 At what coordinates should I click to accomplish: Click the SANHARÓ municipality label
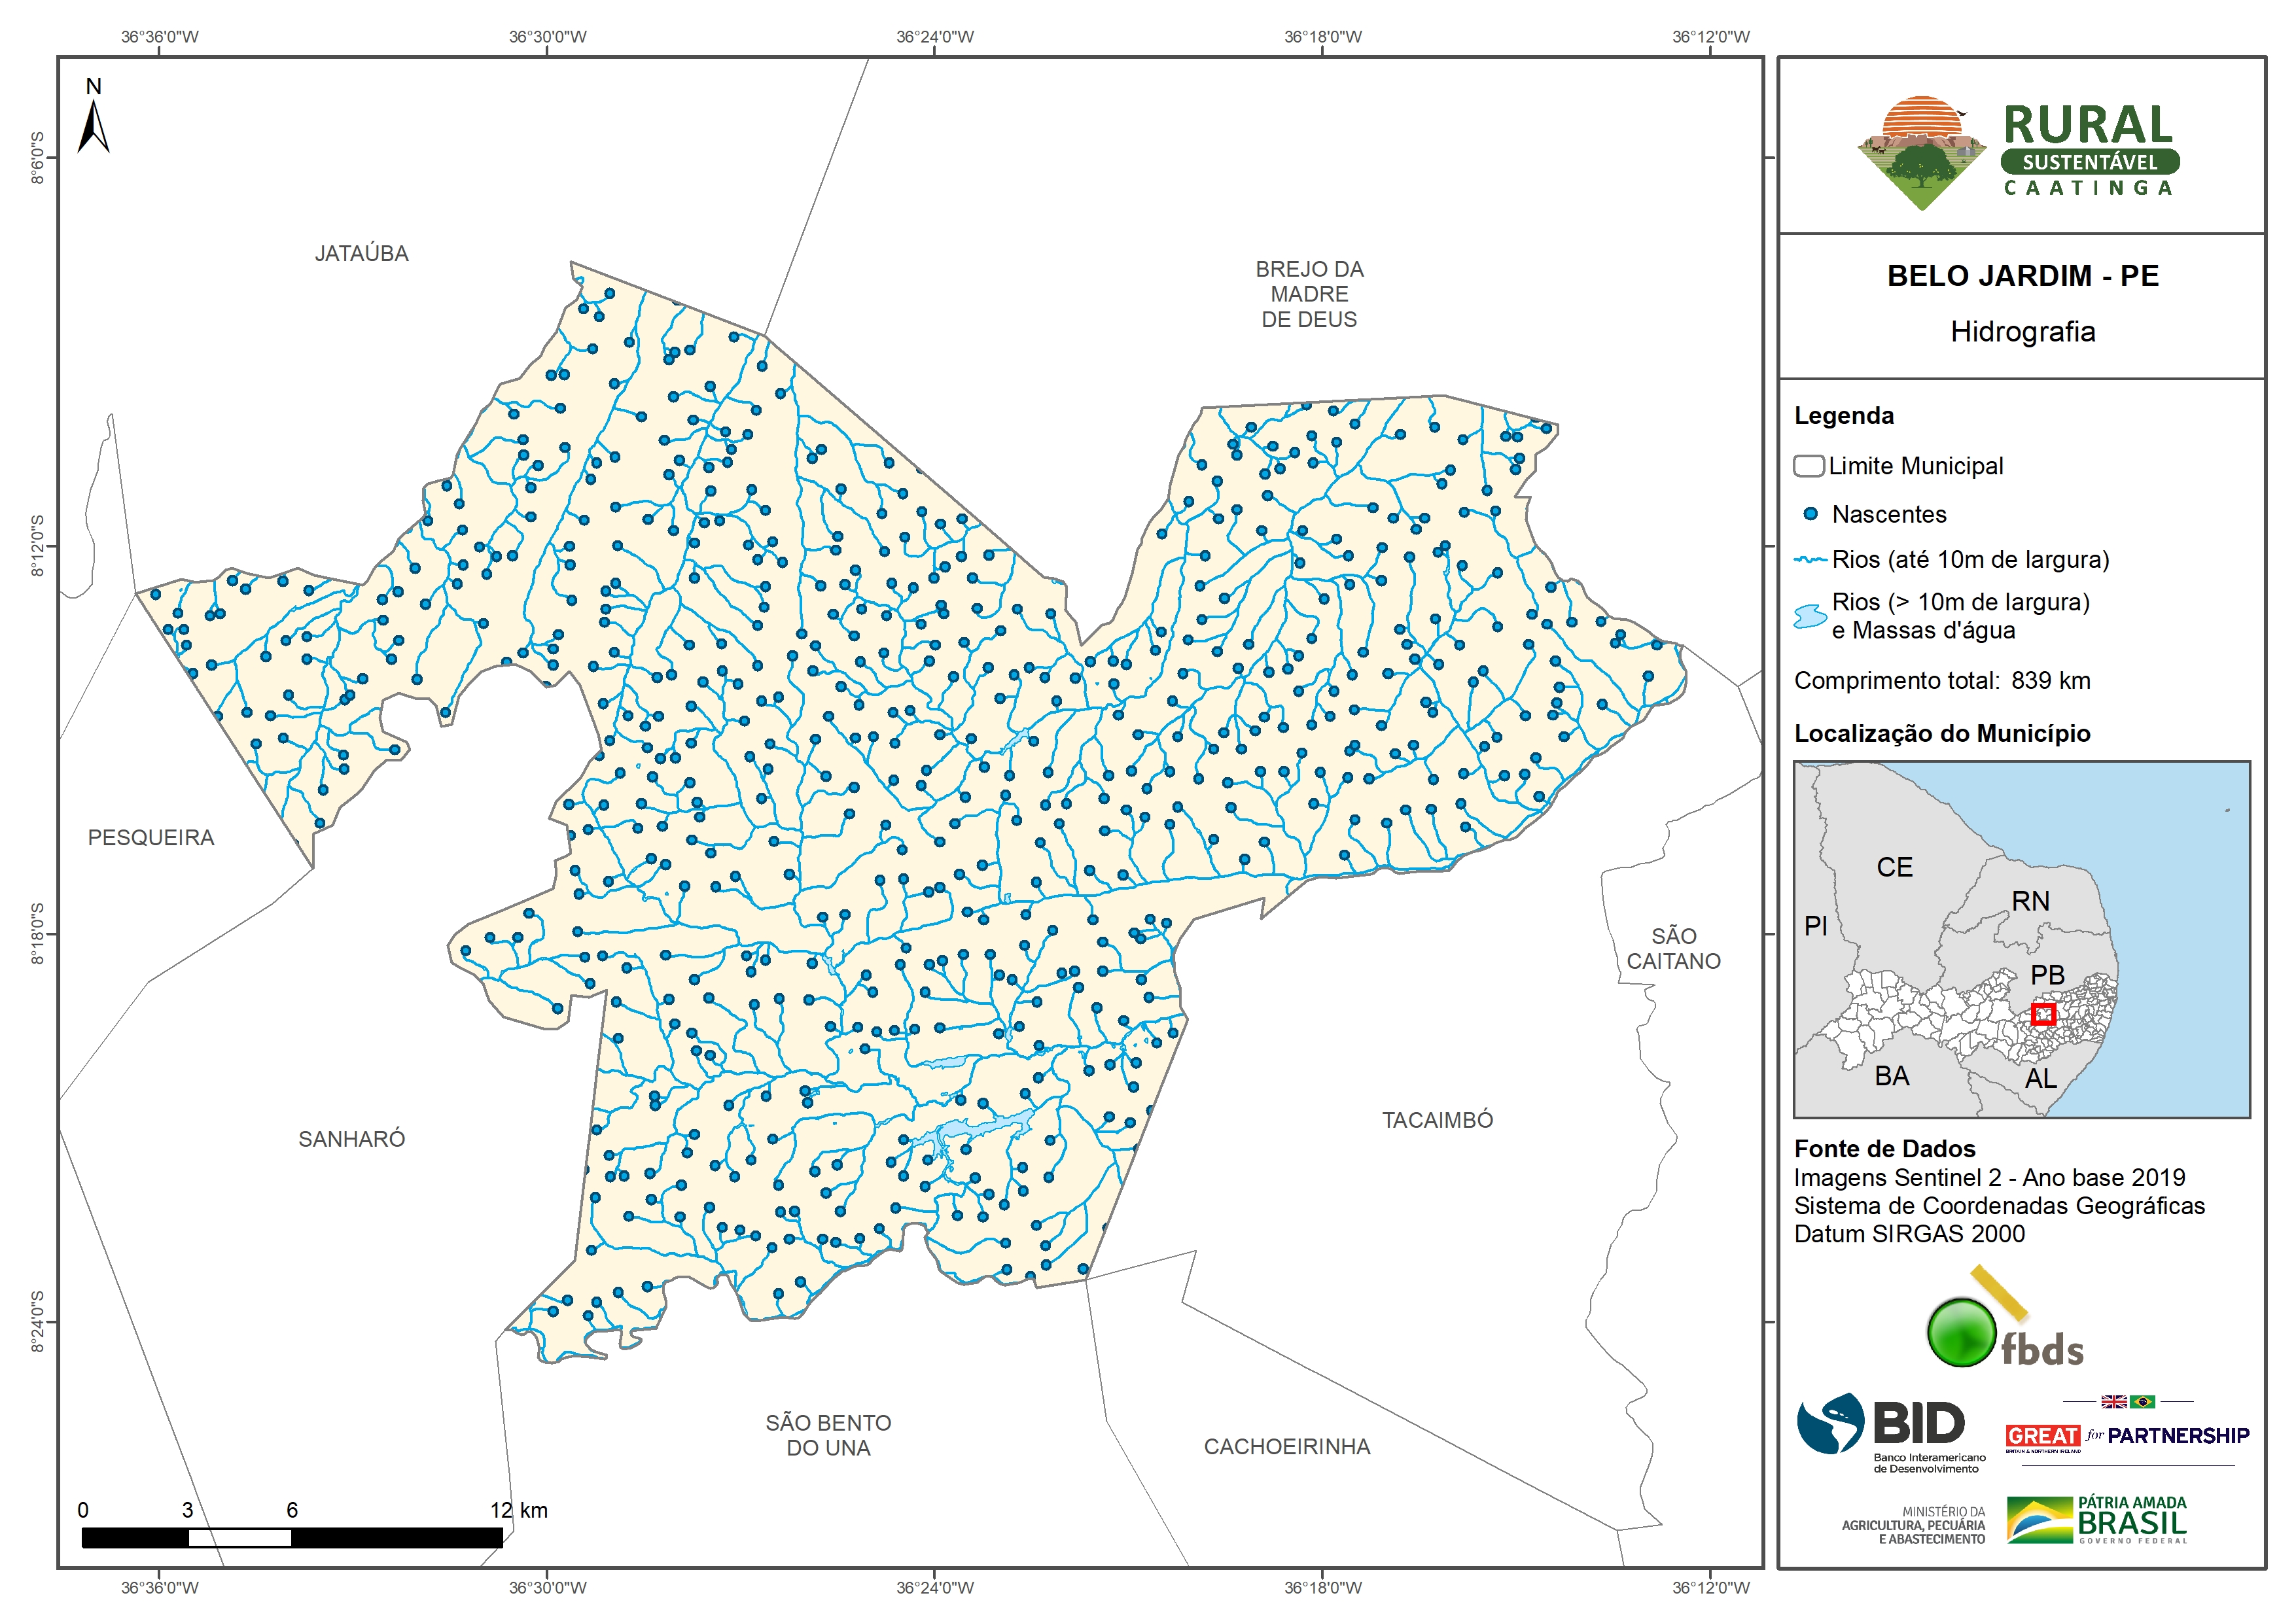pyautogui.click(x=351, y=1139)
